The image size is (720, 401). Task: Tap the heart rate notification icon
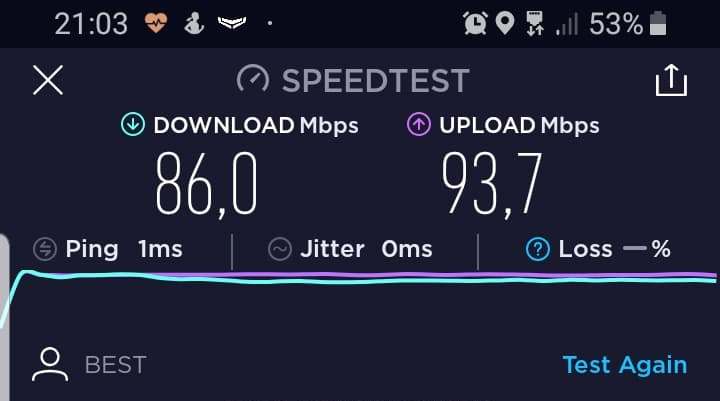[156, 23]
